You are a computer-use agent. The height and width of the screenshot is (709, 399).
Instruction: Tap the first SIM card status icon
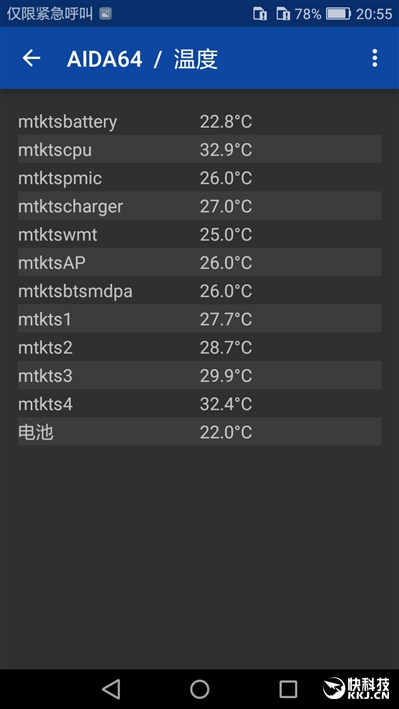(260, 14)
